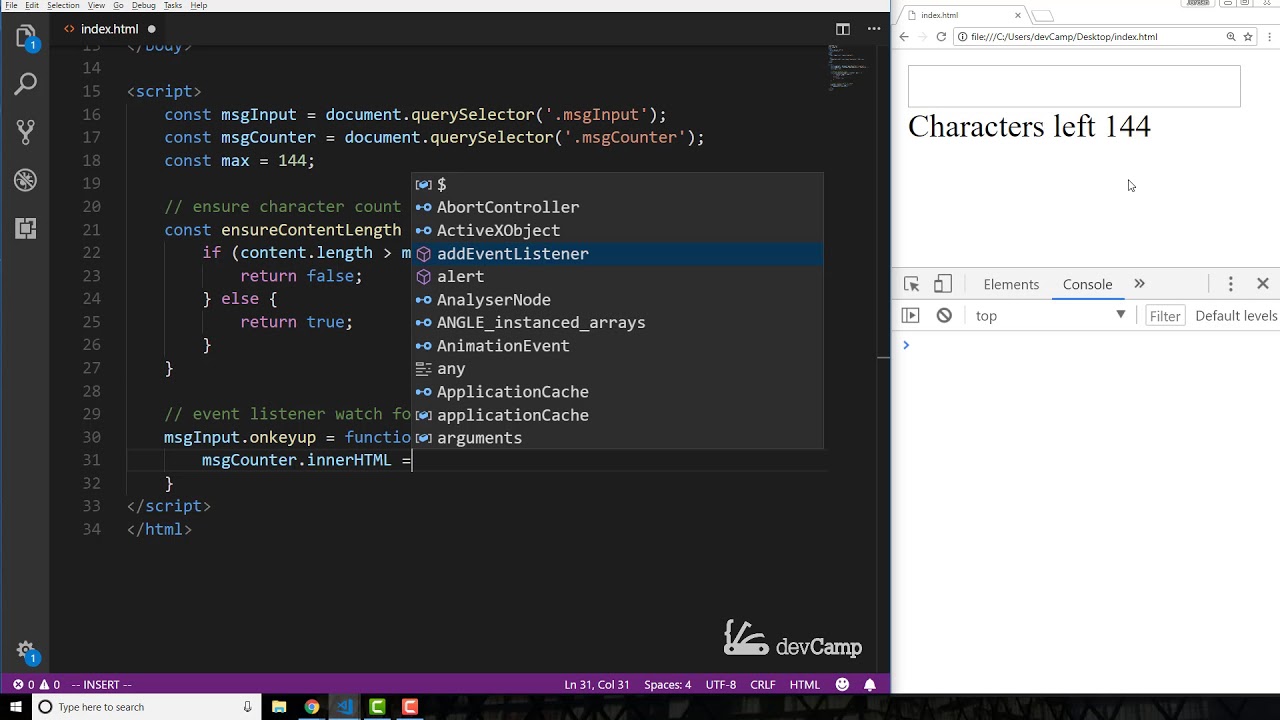The width and height of the screenshot is (1280, 720).
Task: Show the console sidebar
Action: point(910,316)
